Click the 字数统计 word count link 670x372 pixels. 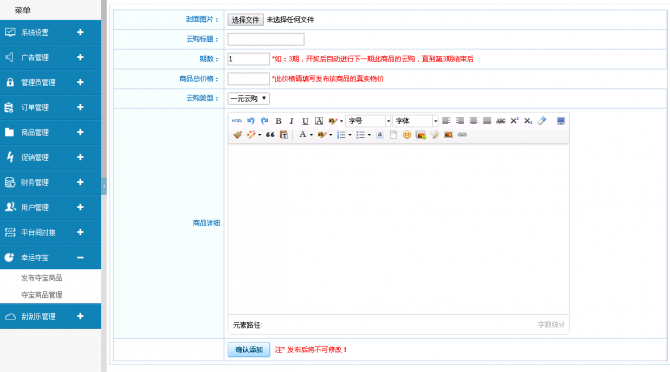click(x=551, y=325)
